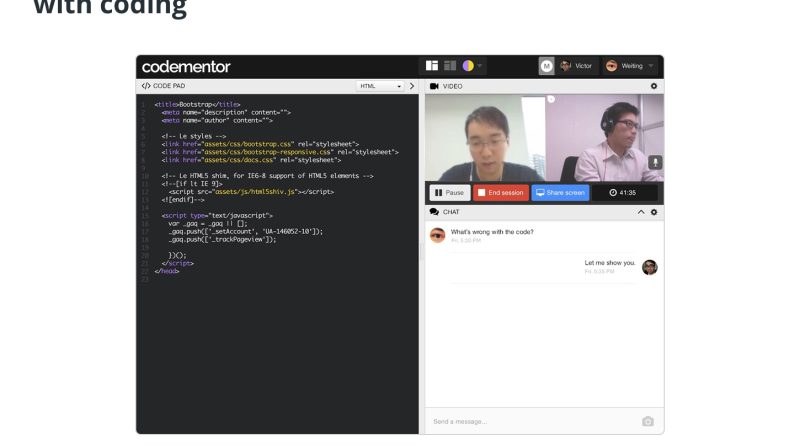Screen dimensions: 800x445
Task: Toggle the microphone on the video
Action: tap(655, 162)
